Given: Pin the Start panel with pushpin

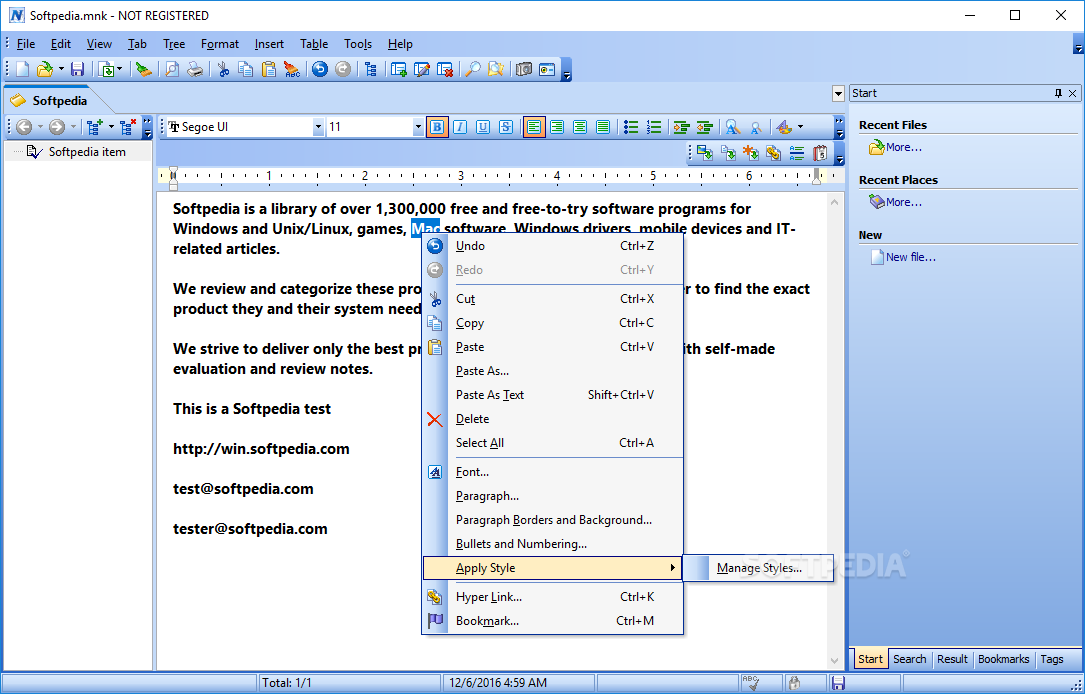Looking at the screenshot, I should (1058, 93).
